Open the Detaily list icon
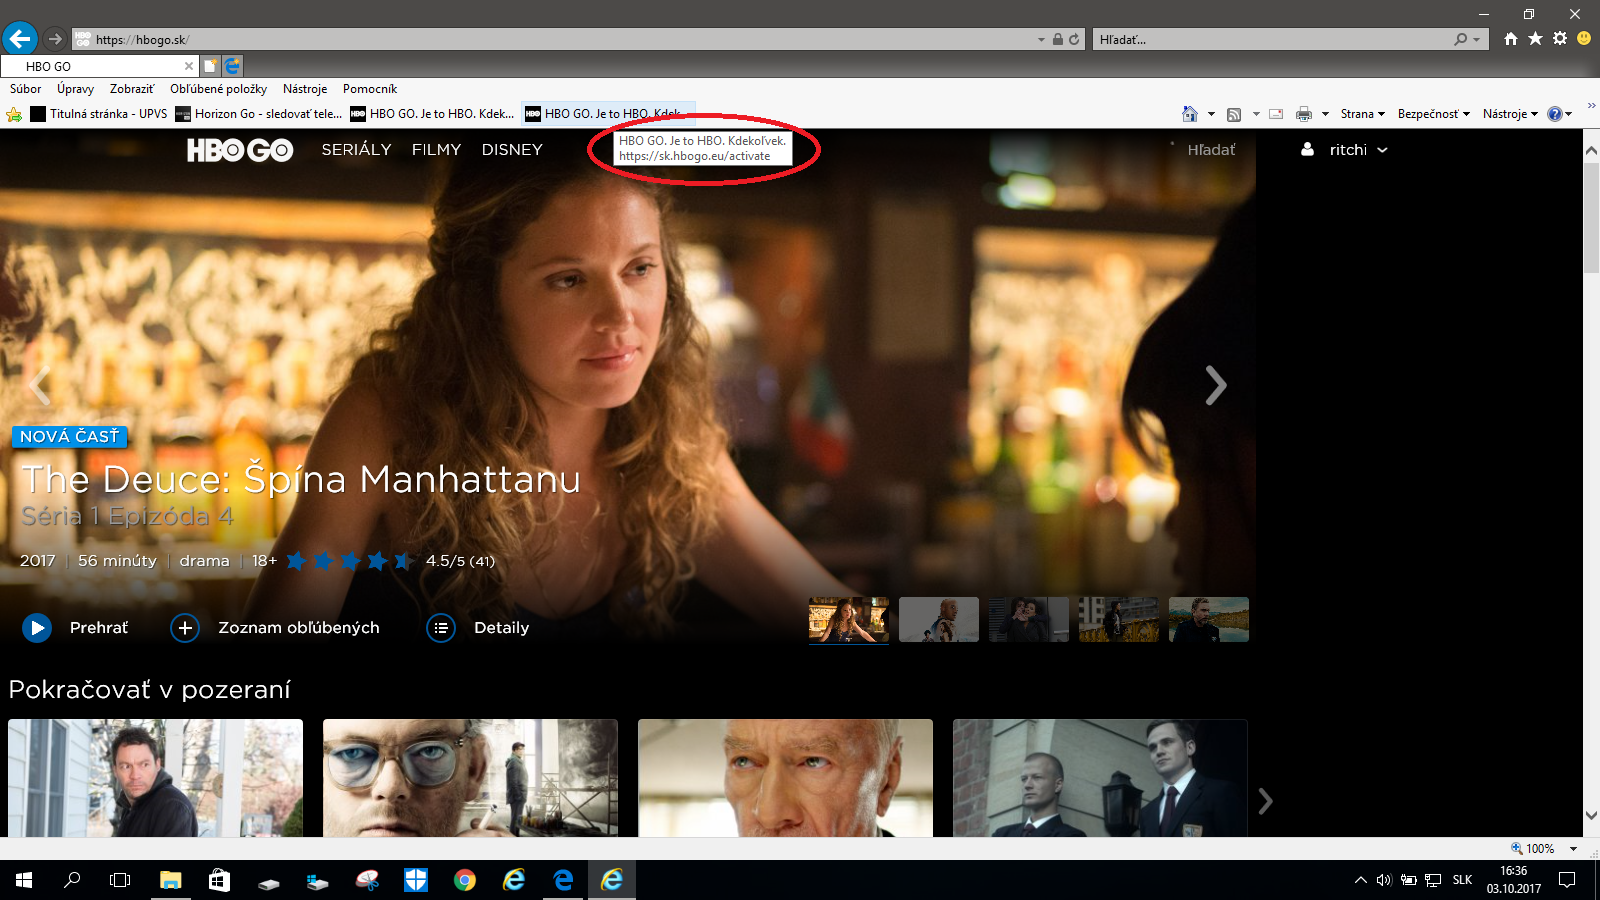 click(441, 628)
